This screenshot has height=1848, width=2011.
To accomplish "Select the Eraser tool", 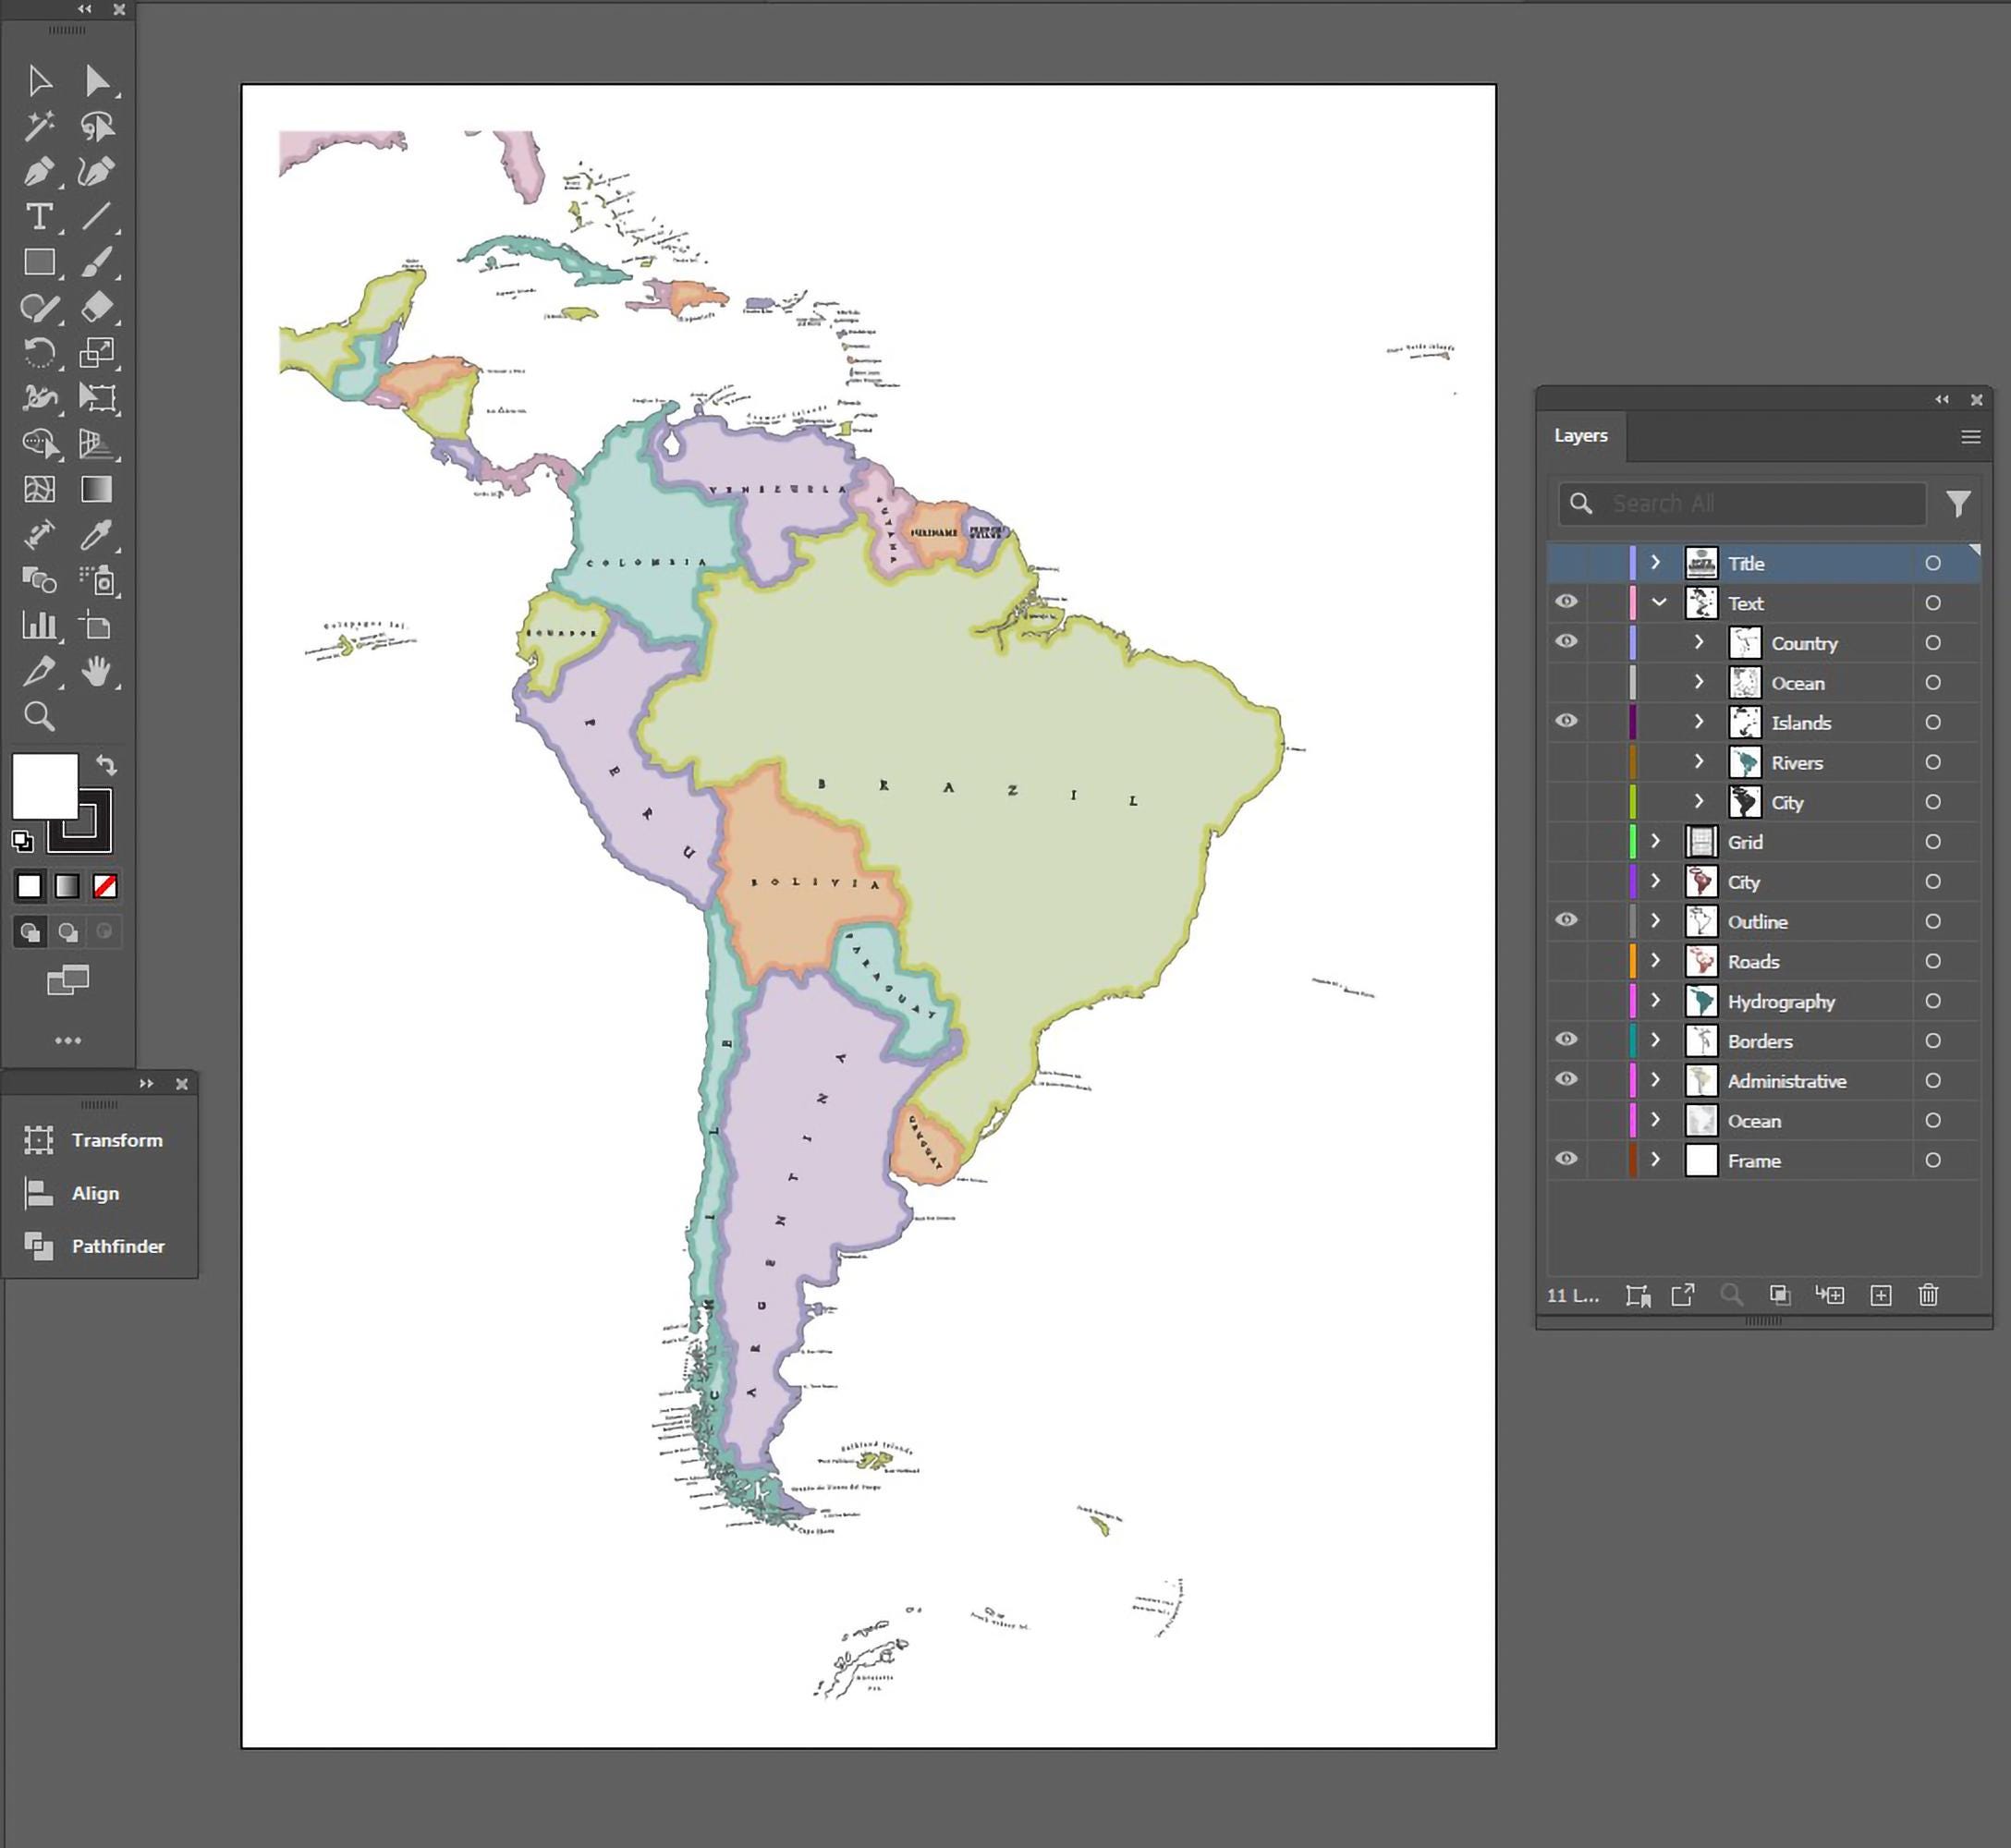I will (97, 307).
